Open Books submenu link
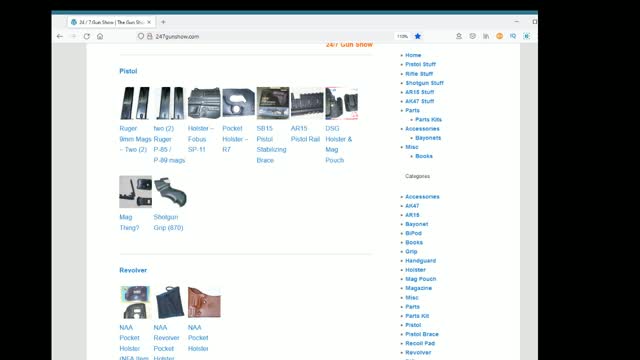This screenshot has height=360, width=640. click(424, 156)
